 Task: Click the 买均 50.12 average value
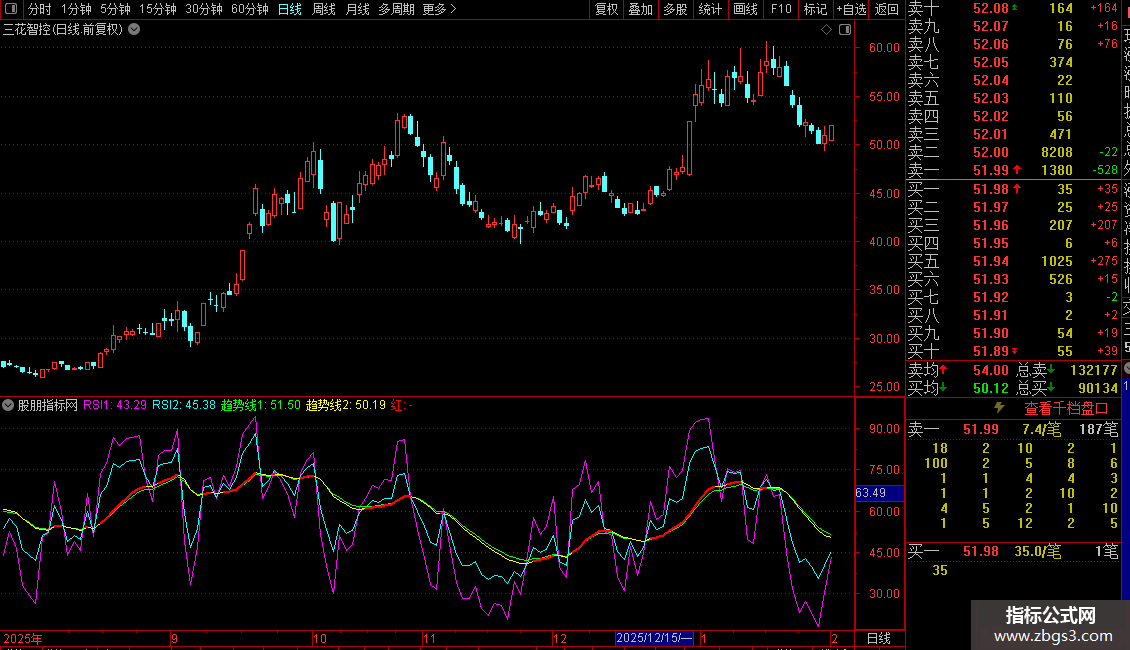click(990, 388)
